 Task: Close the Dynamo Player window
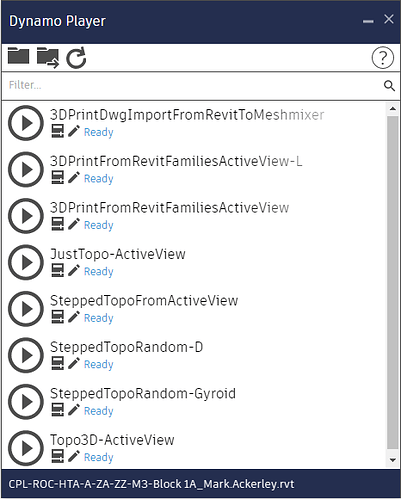(x=389, y=19)
